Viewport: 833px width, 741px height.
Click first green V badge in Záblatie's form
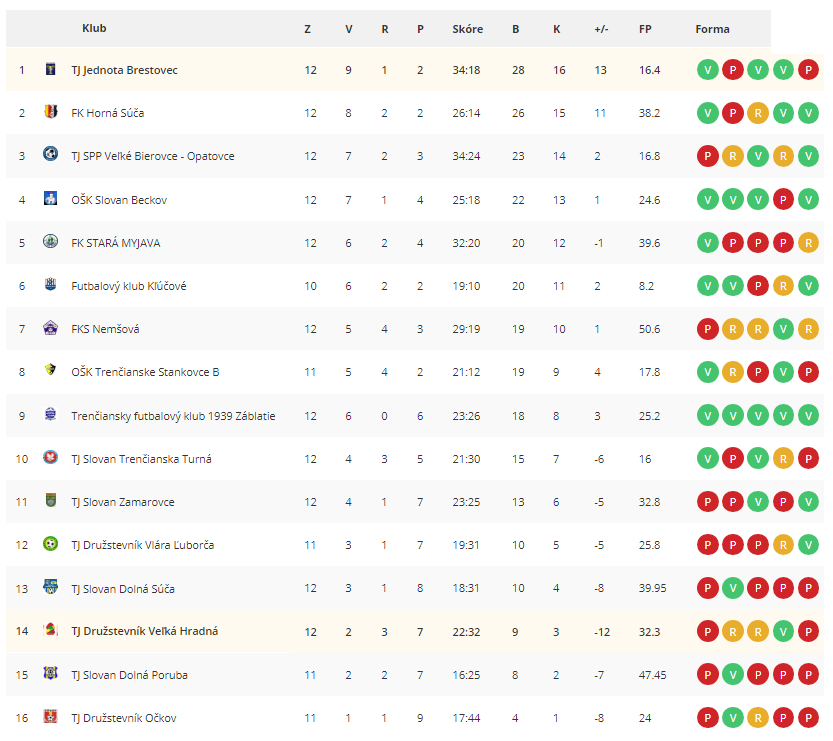(x=708, y=416)
